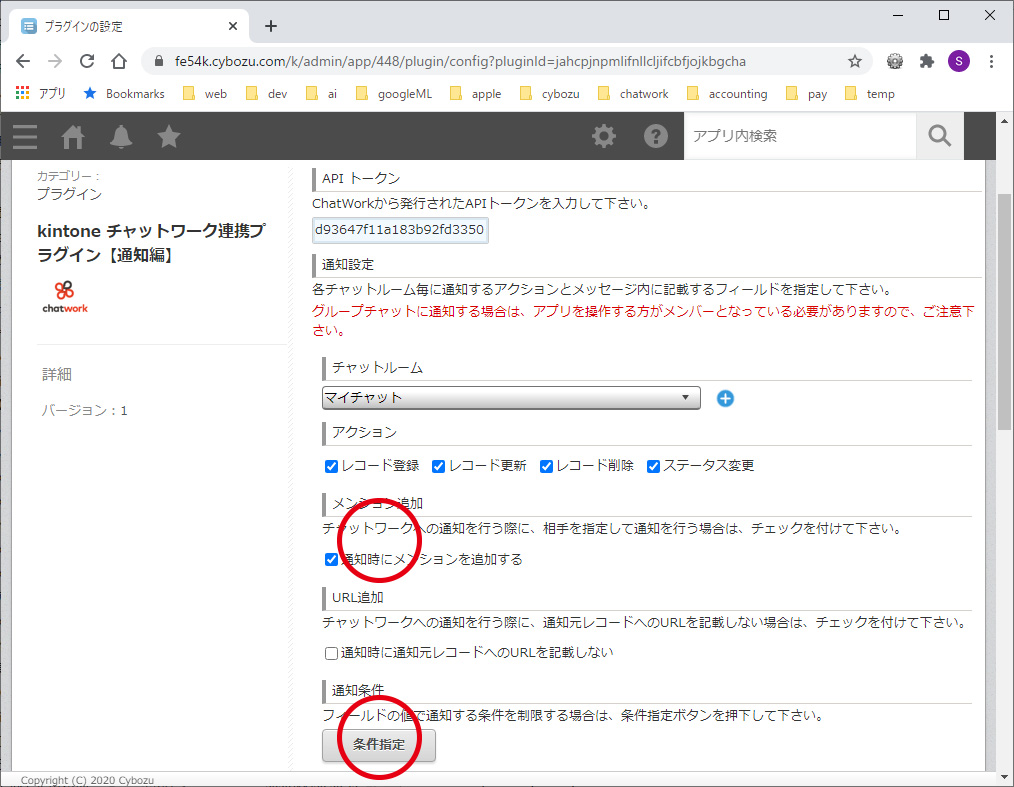Open the web bookmark folder

pos(205,94)
